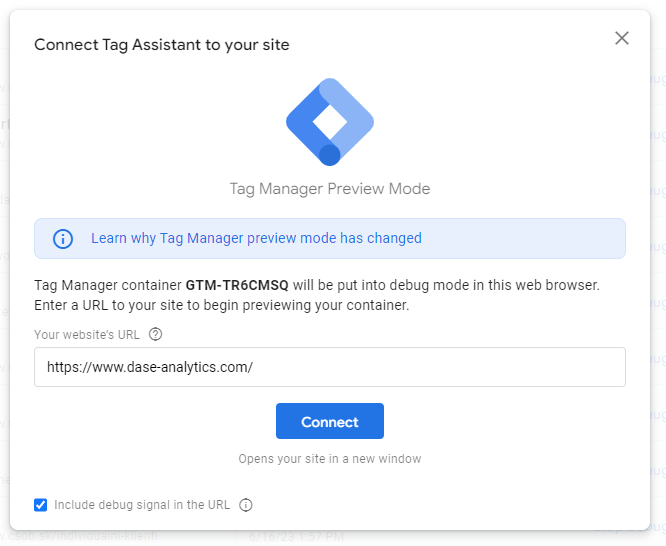Click empty area of the blue info banner
The height and width of the screenshot is (546, 666).
(x=522, y=238)
